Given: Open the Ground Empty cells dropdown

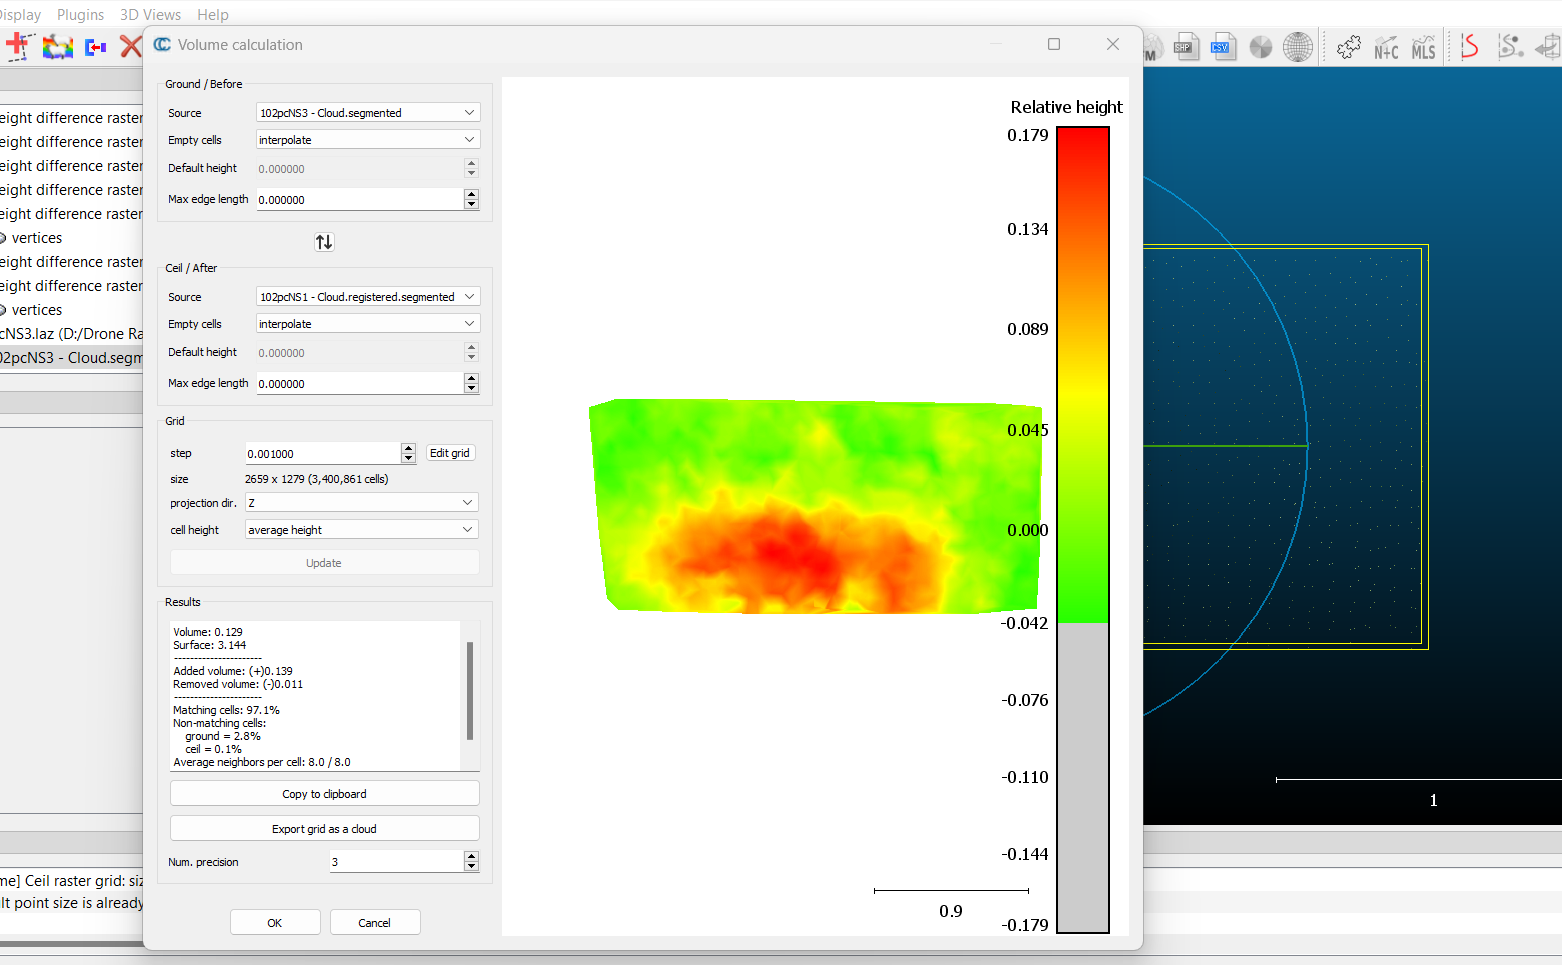Looking at the screenshot, I should 367,139.
